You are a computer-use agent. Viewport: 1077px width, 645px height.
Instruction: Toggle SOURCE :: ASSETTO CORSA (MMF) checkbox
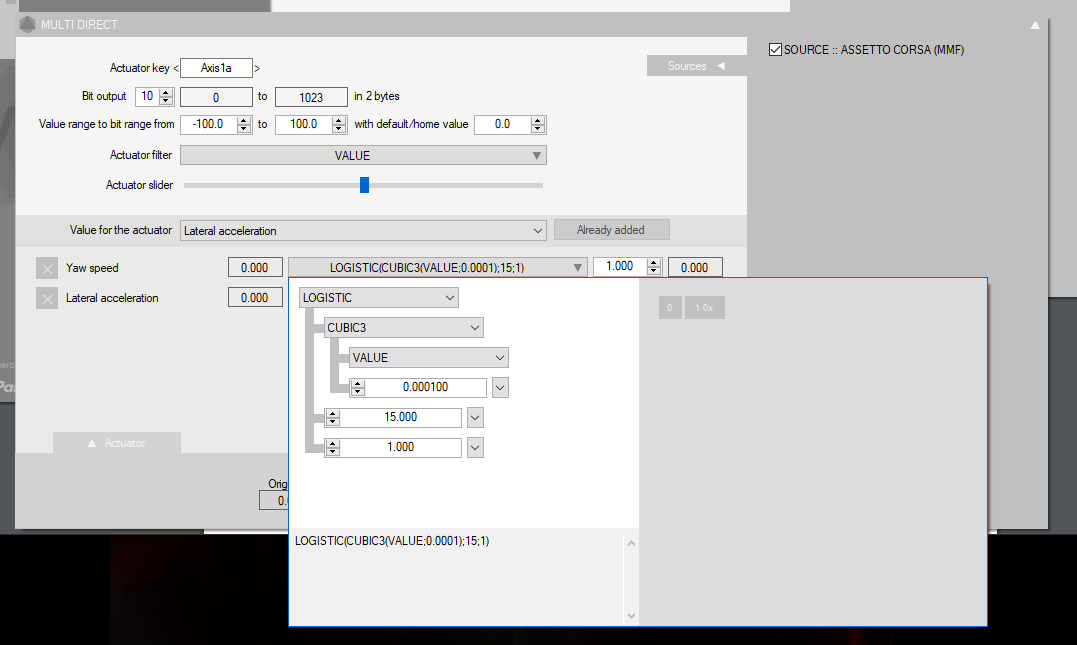(x=775, y=49)
